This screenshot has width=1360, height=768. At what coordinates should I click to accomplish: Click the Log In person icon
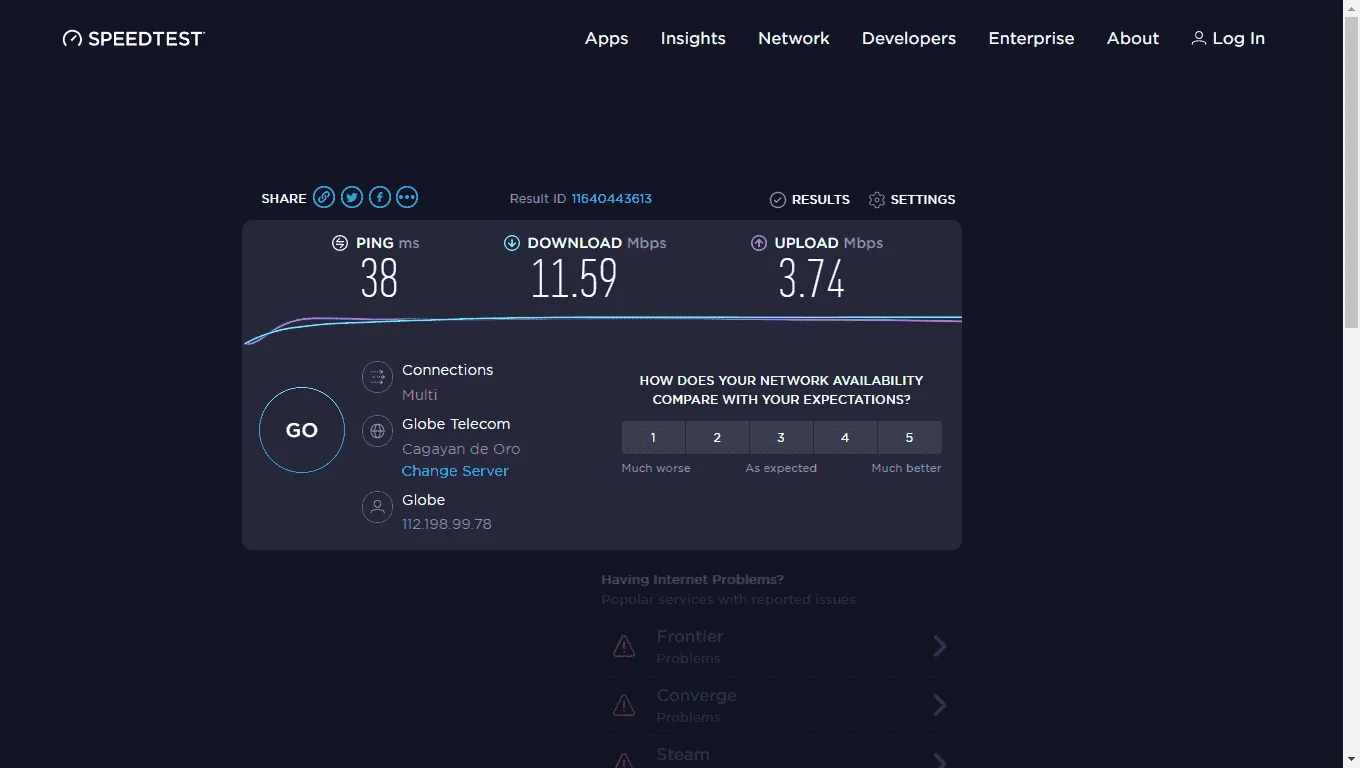(x=1198, y=38)
